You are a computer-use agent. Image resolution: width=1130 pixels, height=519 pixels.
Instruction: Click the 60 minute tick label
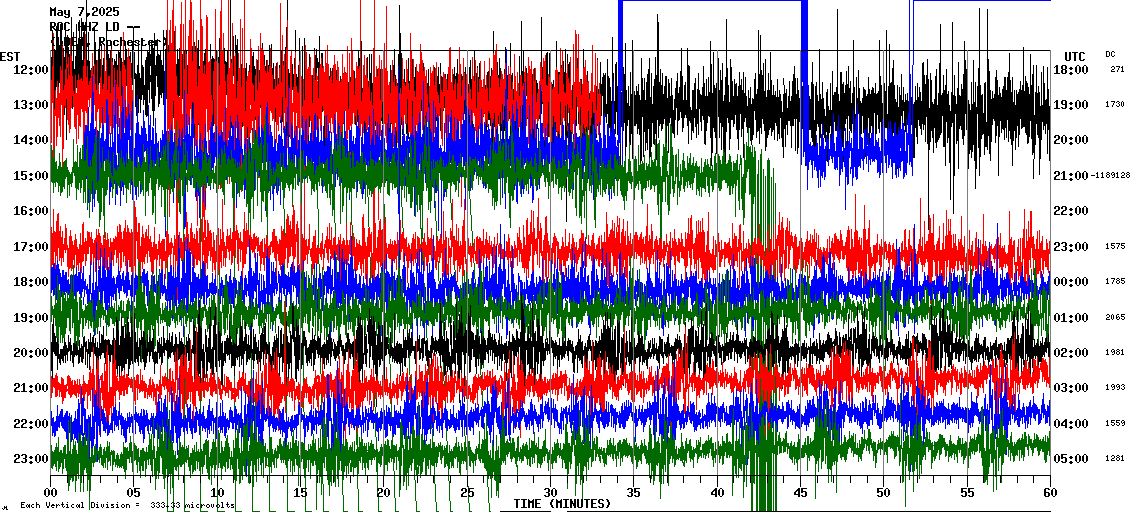(1049, 493)
